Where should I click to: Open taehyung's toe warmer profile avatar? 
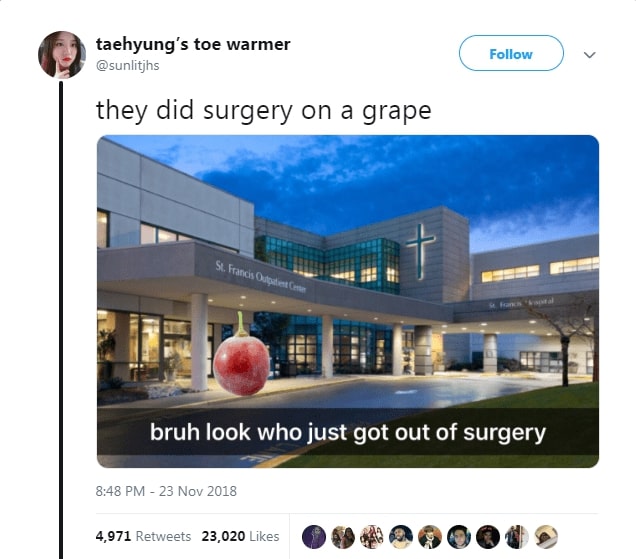pos(62,55)
